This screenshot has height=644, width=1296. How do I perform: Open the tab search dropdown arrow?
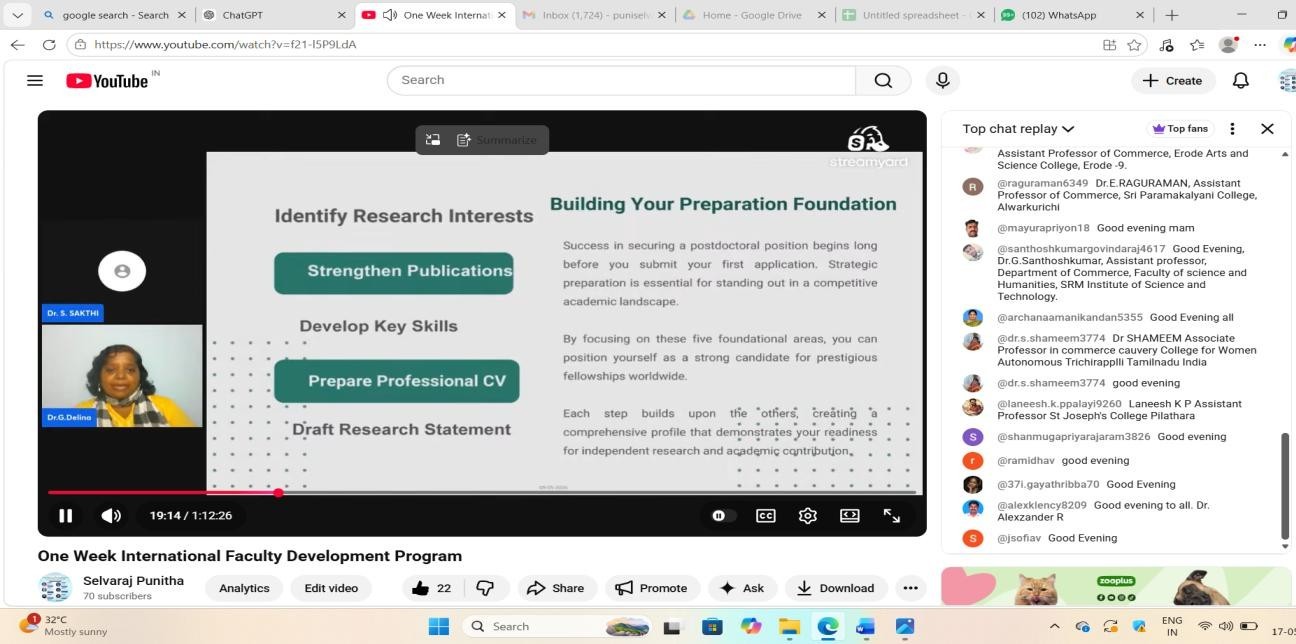pyautogui.click(x=17, y=15)
